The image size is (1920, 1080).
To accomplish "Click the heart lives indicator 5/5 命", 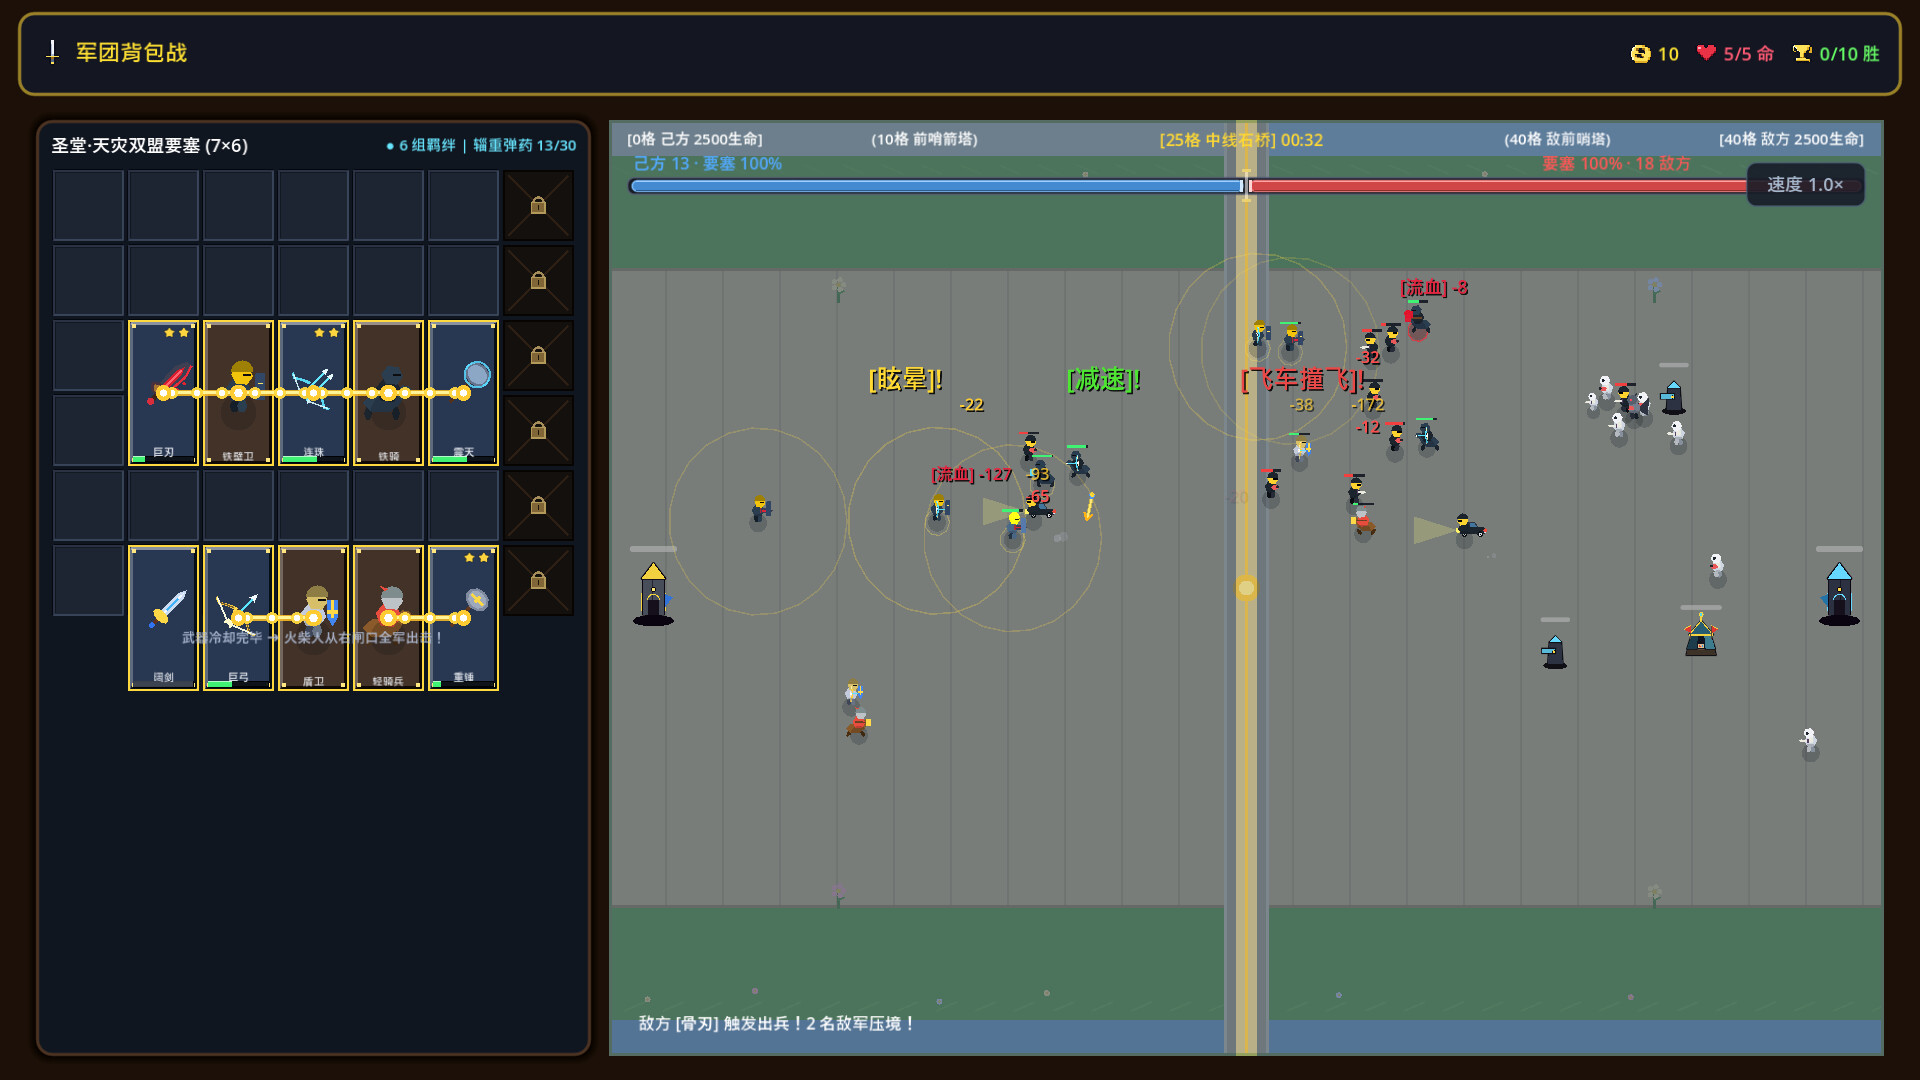I will 1735,54.
